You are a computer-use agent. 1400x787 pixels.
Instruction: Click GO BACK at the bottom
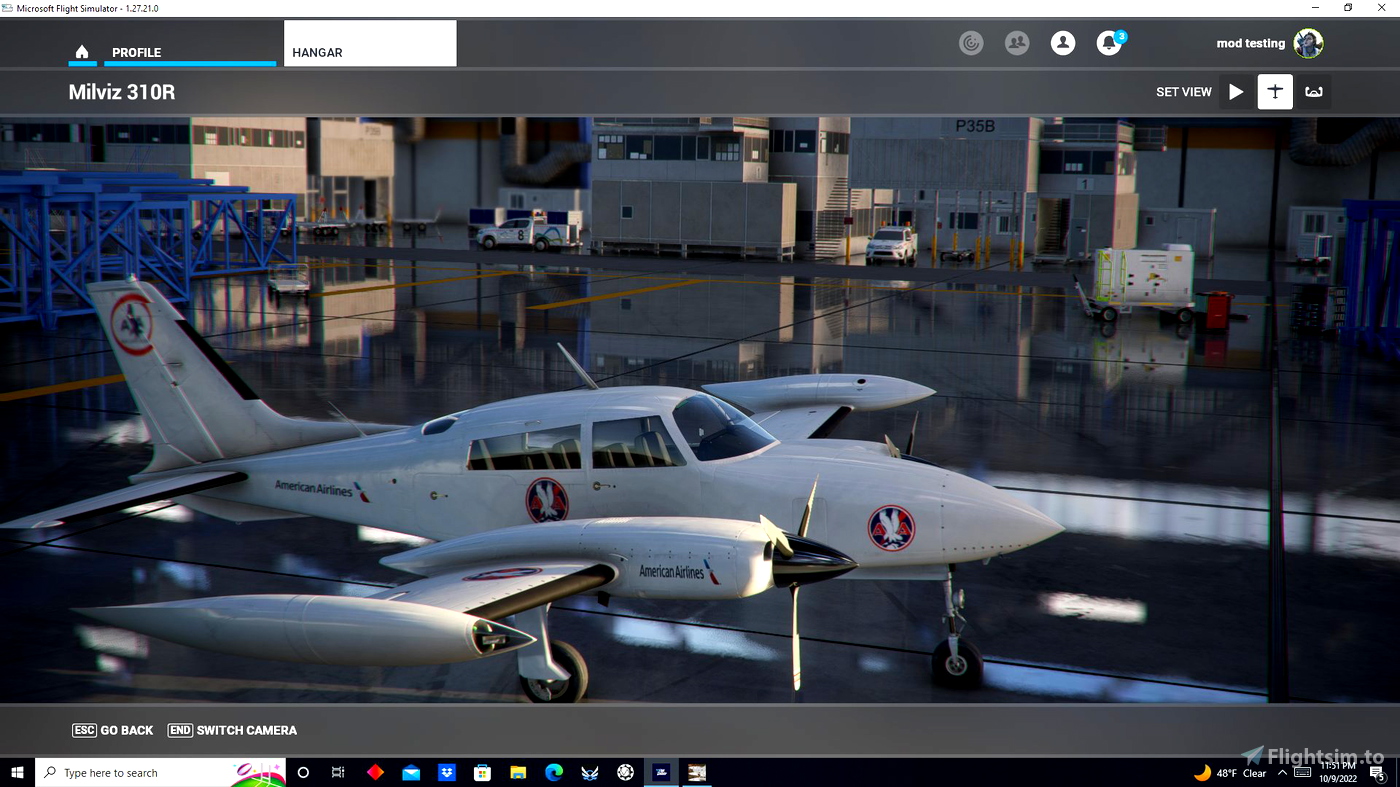click(112, 730)
